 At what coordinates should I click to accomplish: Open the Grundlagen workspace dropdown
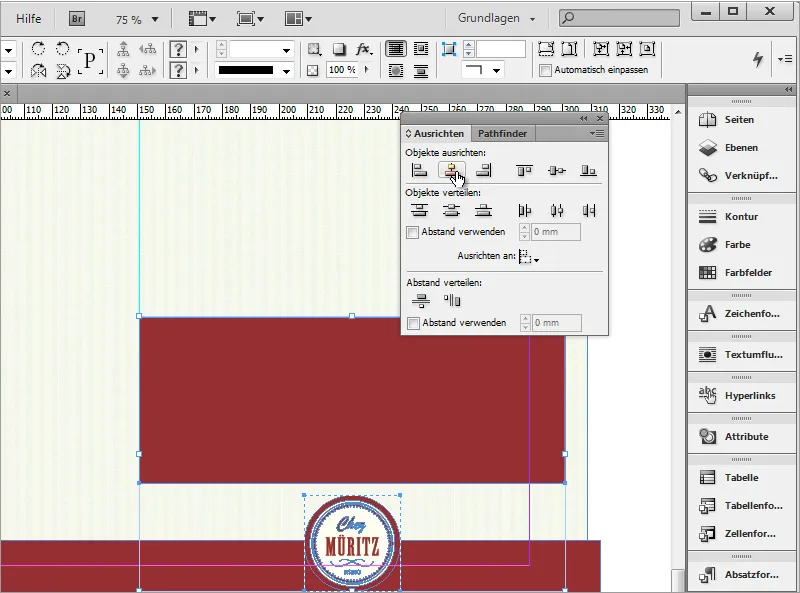point(496,18)
